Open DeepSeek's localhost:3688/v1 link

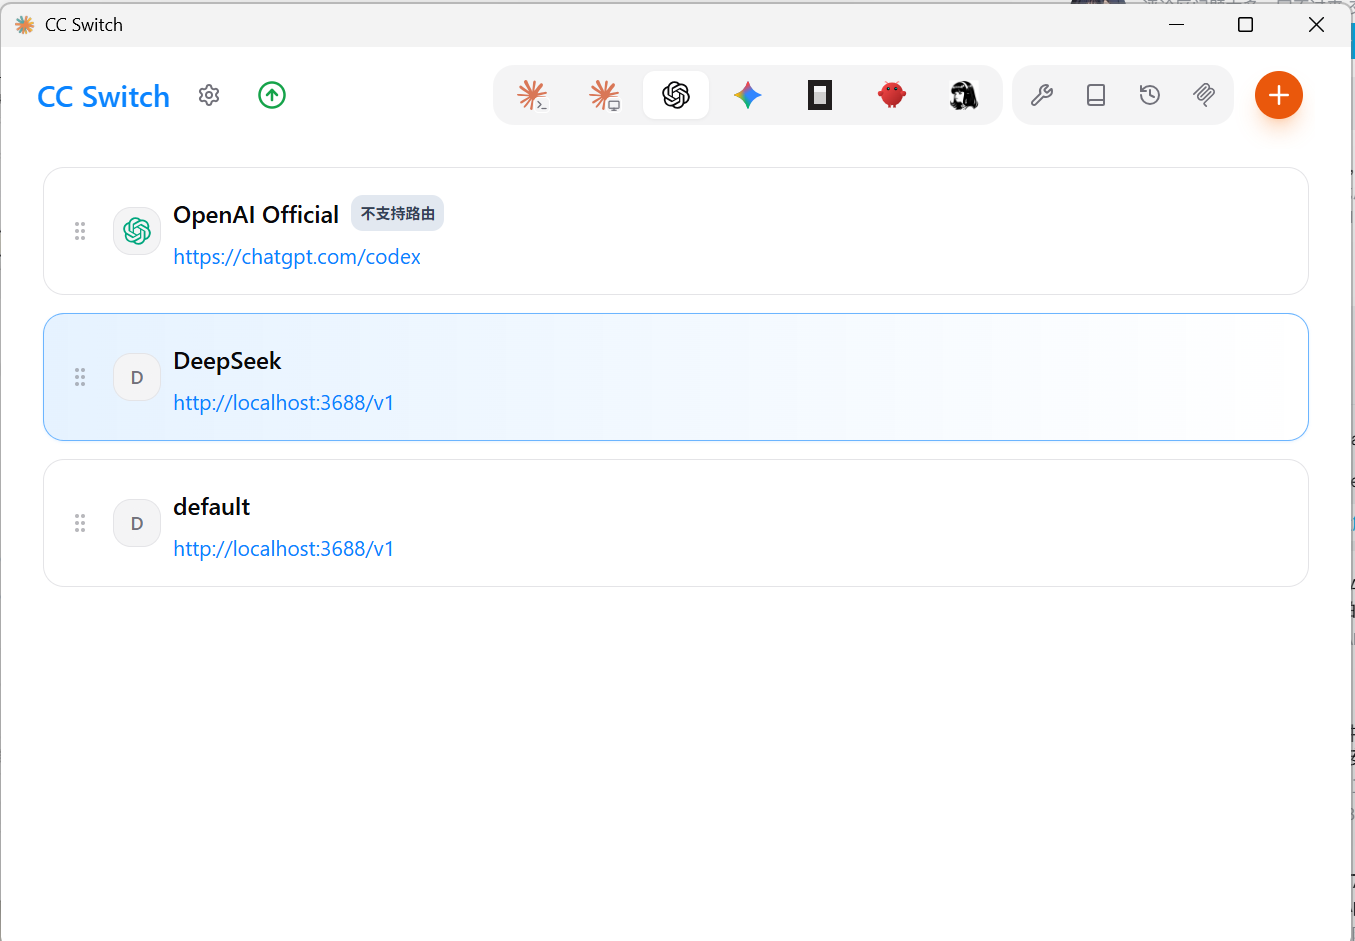click(x=284, y=403)
